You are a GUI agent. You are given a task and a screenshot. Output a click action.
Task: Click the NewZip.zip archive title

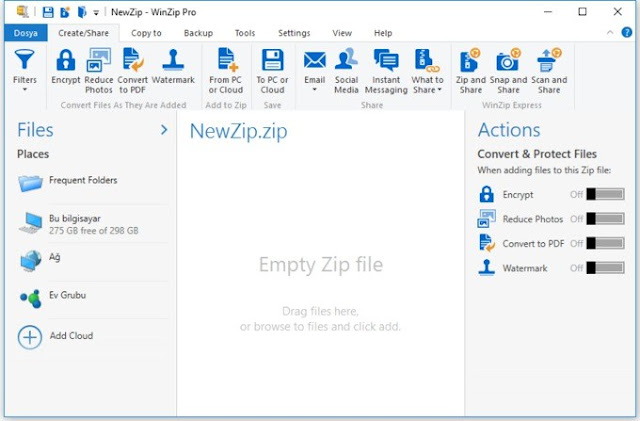click(x=239, y=131)
